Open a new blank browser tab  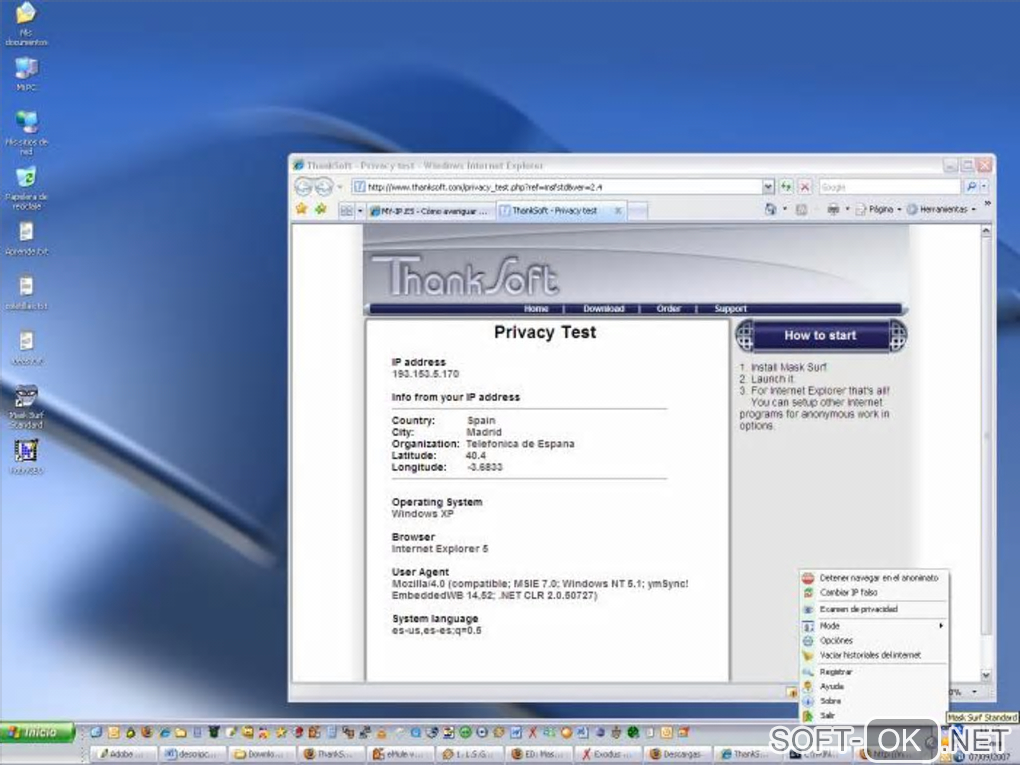pos(638,211)
